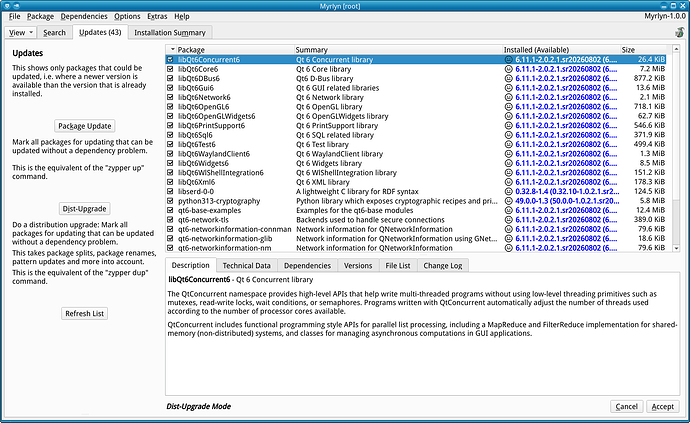Switch to Installation Summary tab
The image size is (690, 423).
(x=170, y=33)
